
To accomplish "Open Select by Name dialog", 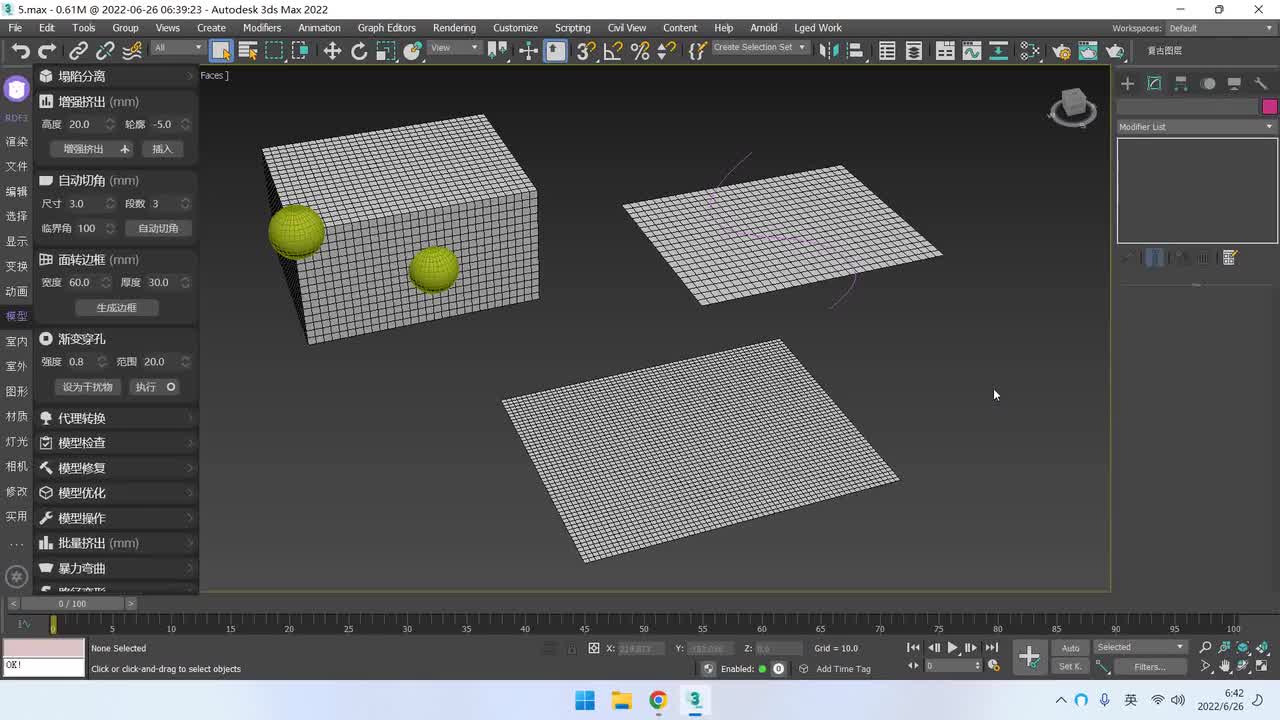I will tap(248, 51).
